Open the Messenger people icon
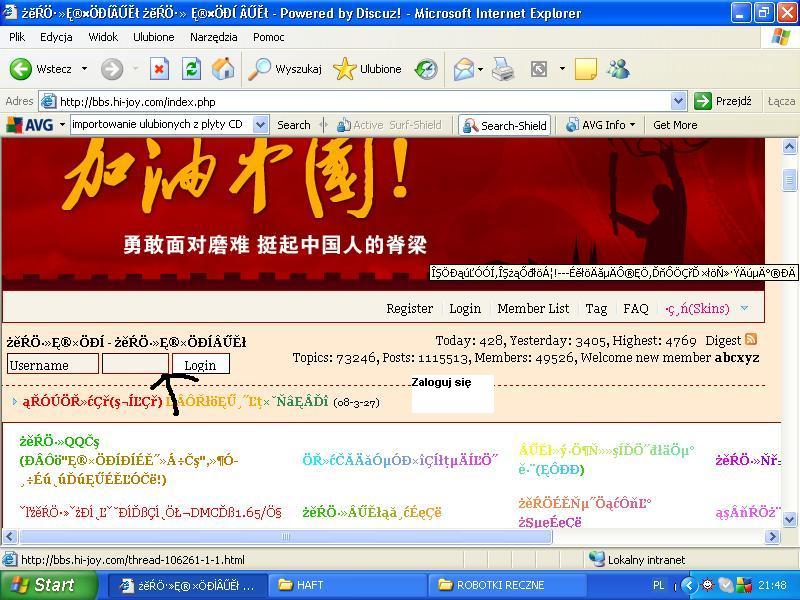The image size is (800, 600). [x=618, y=69]
